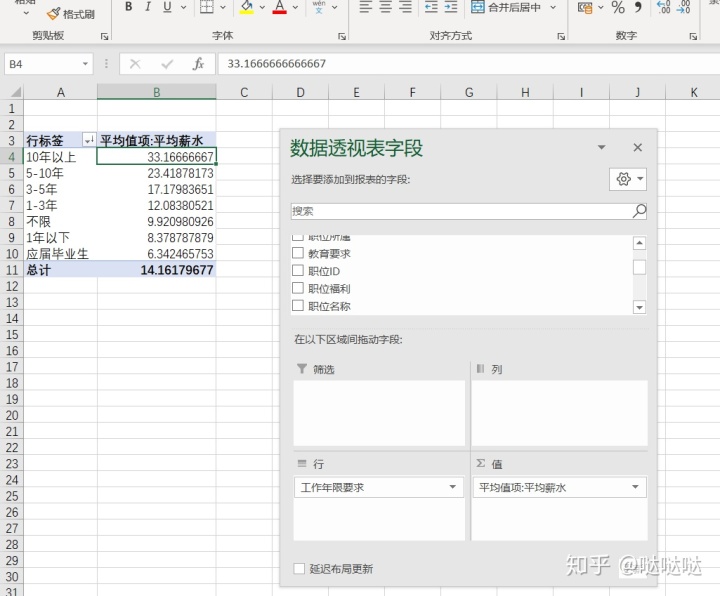Select the 应届毕业生 row label
Viewport: 720px width, 596px height.
pyautogui.click(x=60, y=254)
